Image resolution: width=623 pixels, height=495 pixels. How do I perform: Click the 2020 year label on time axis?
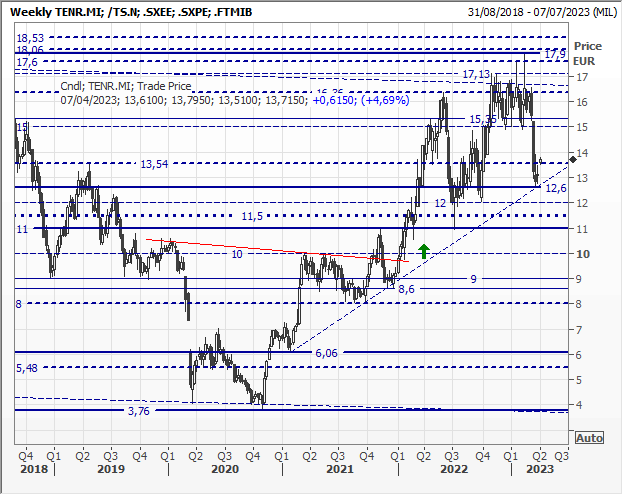coord(225,469)
